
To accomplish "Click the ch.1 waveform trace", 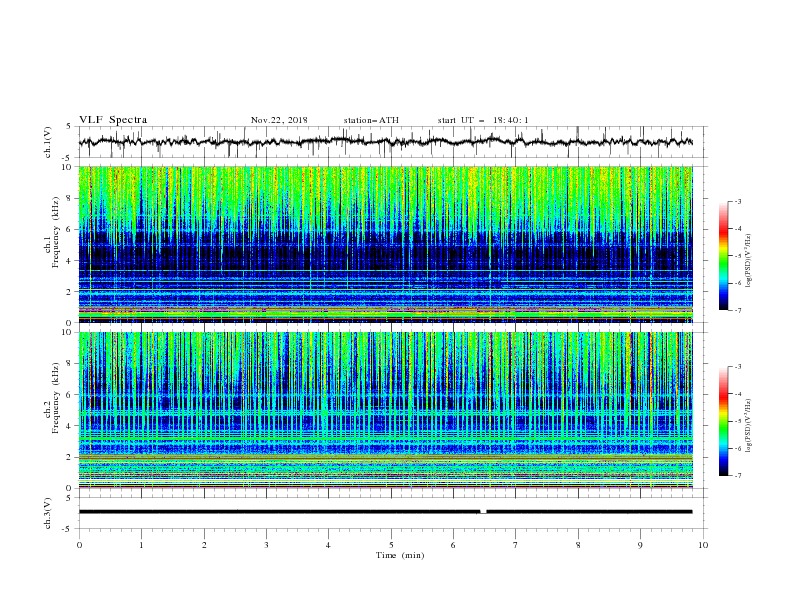I will (x=385, y=142).
